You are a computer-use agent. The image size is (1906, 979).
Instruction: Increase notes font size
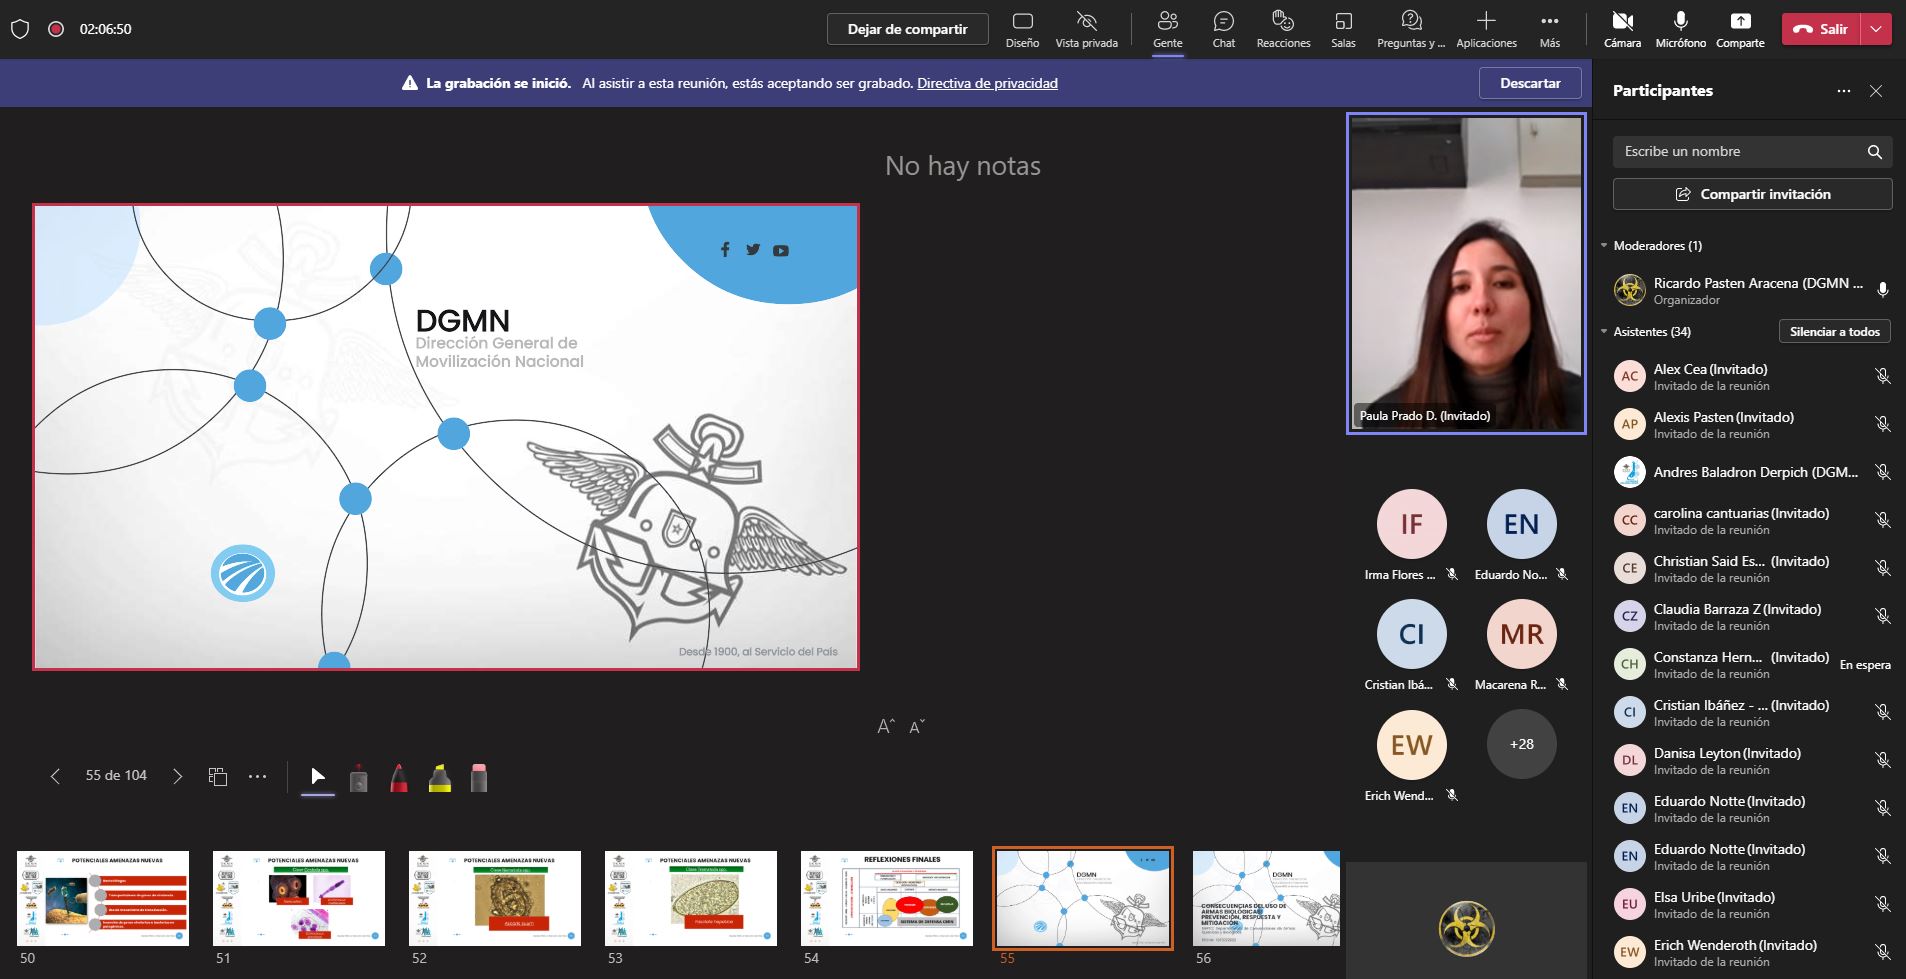(x=886, y=727)
